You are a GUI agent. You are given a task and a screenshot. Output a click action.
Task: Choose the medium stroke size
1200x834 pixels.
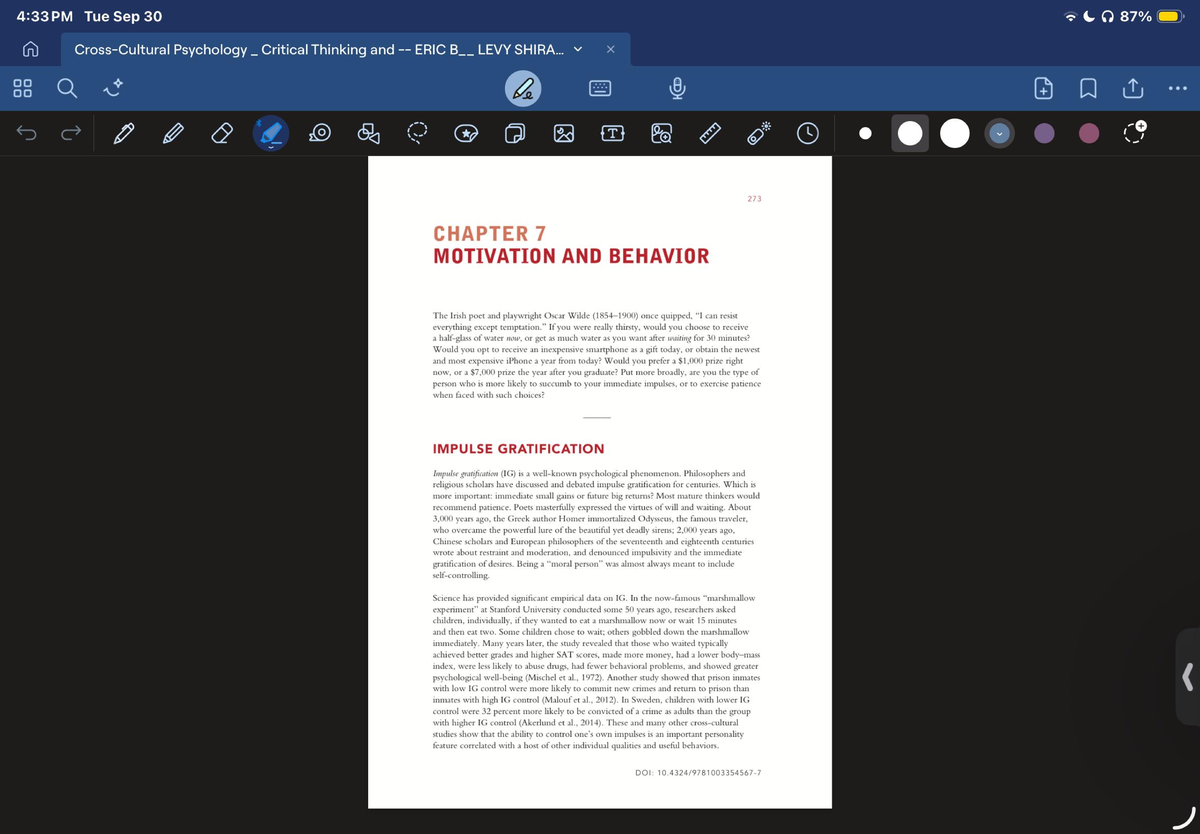[909, 134]
